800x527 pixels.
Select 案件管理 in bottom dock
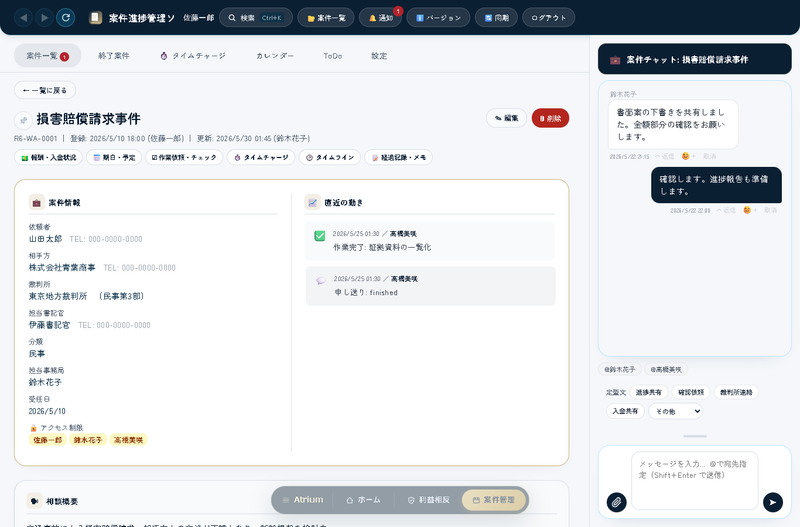click(493, 500)
